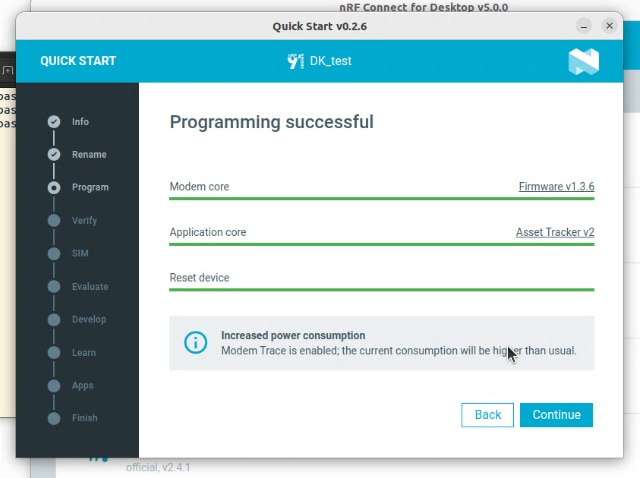The height and width of the screenshot is (478, 640).
Task: Click the Programming successful heading
Action: click(x=271, y=122)
